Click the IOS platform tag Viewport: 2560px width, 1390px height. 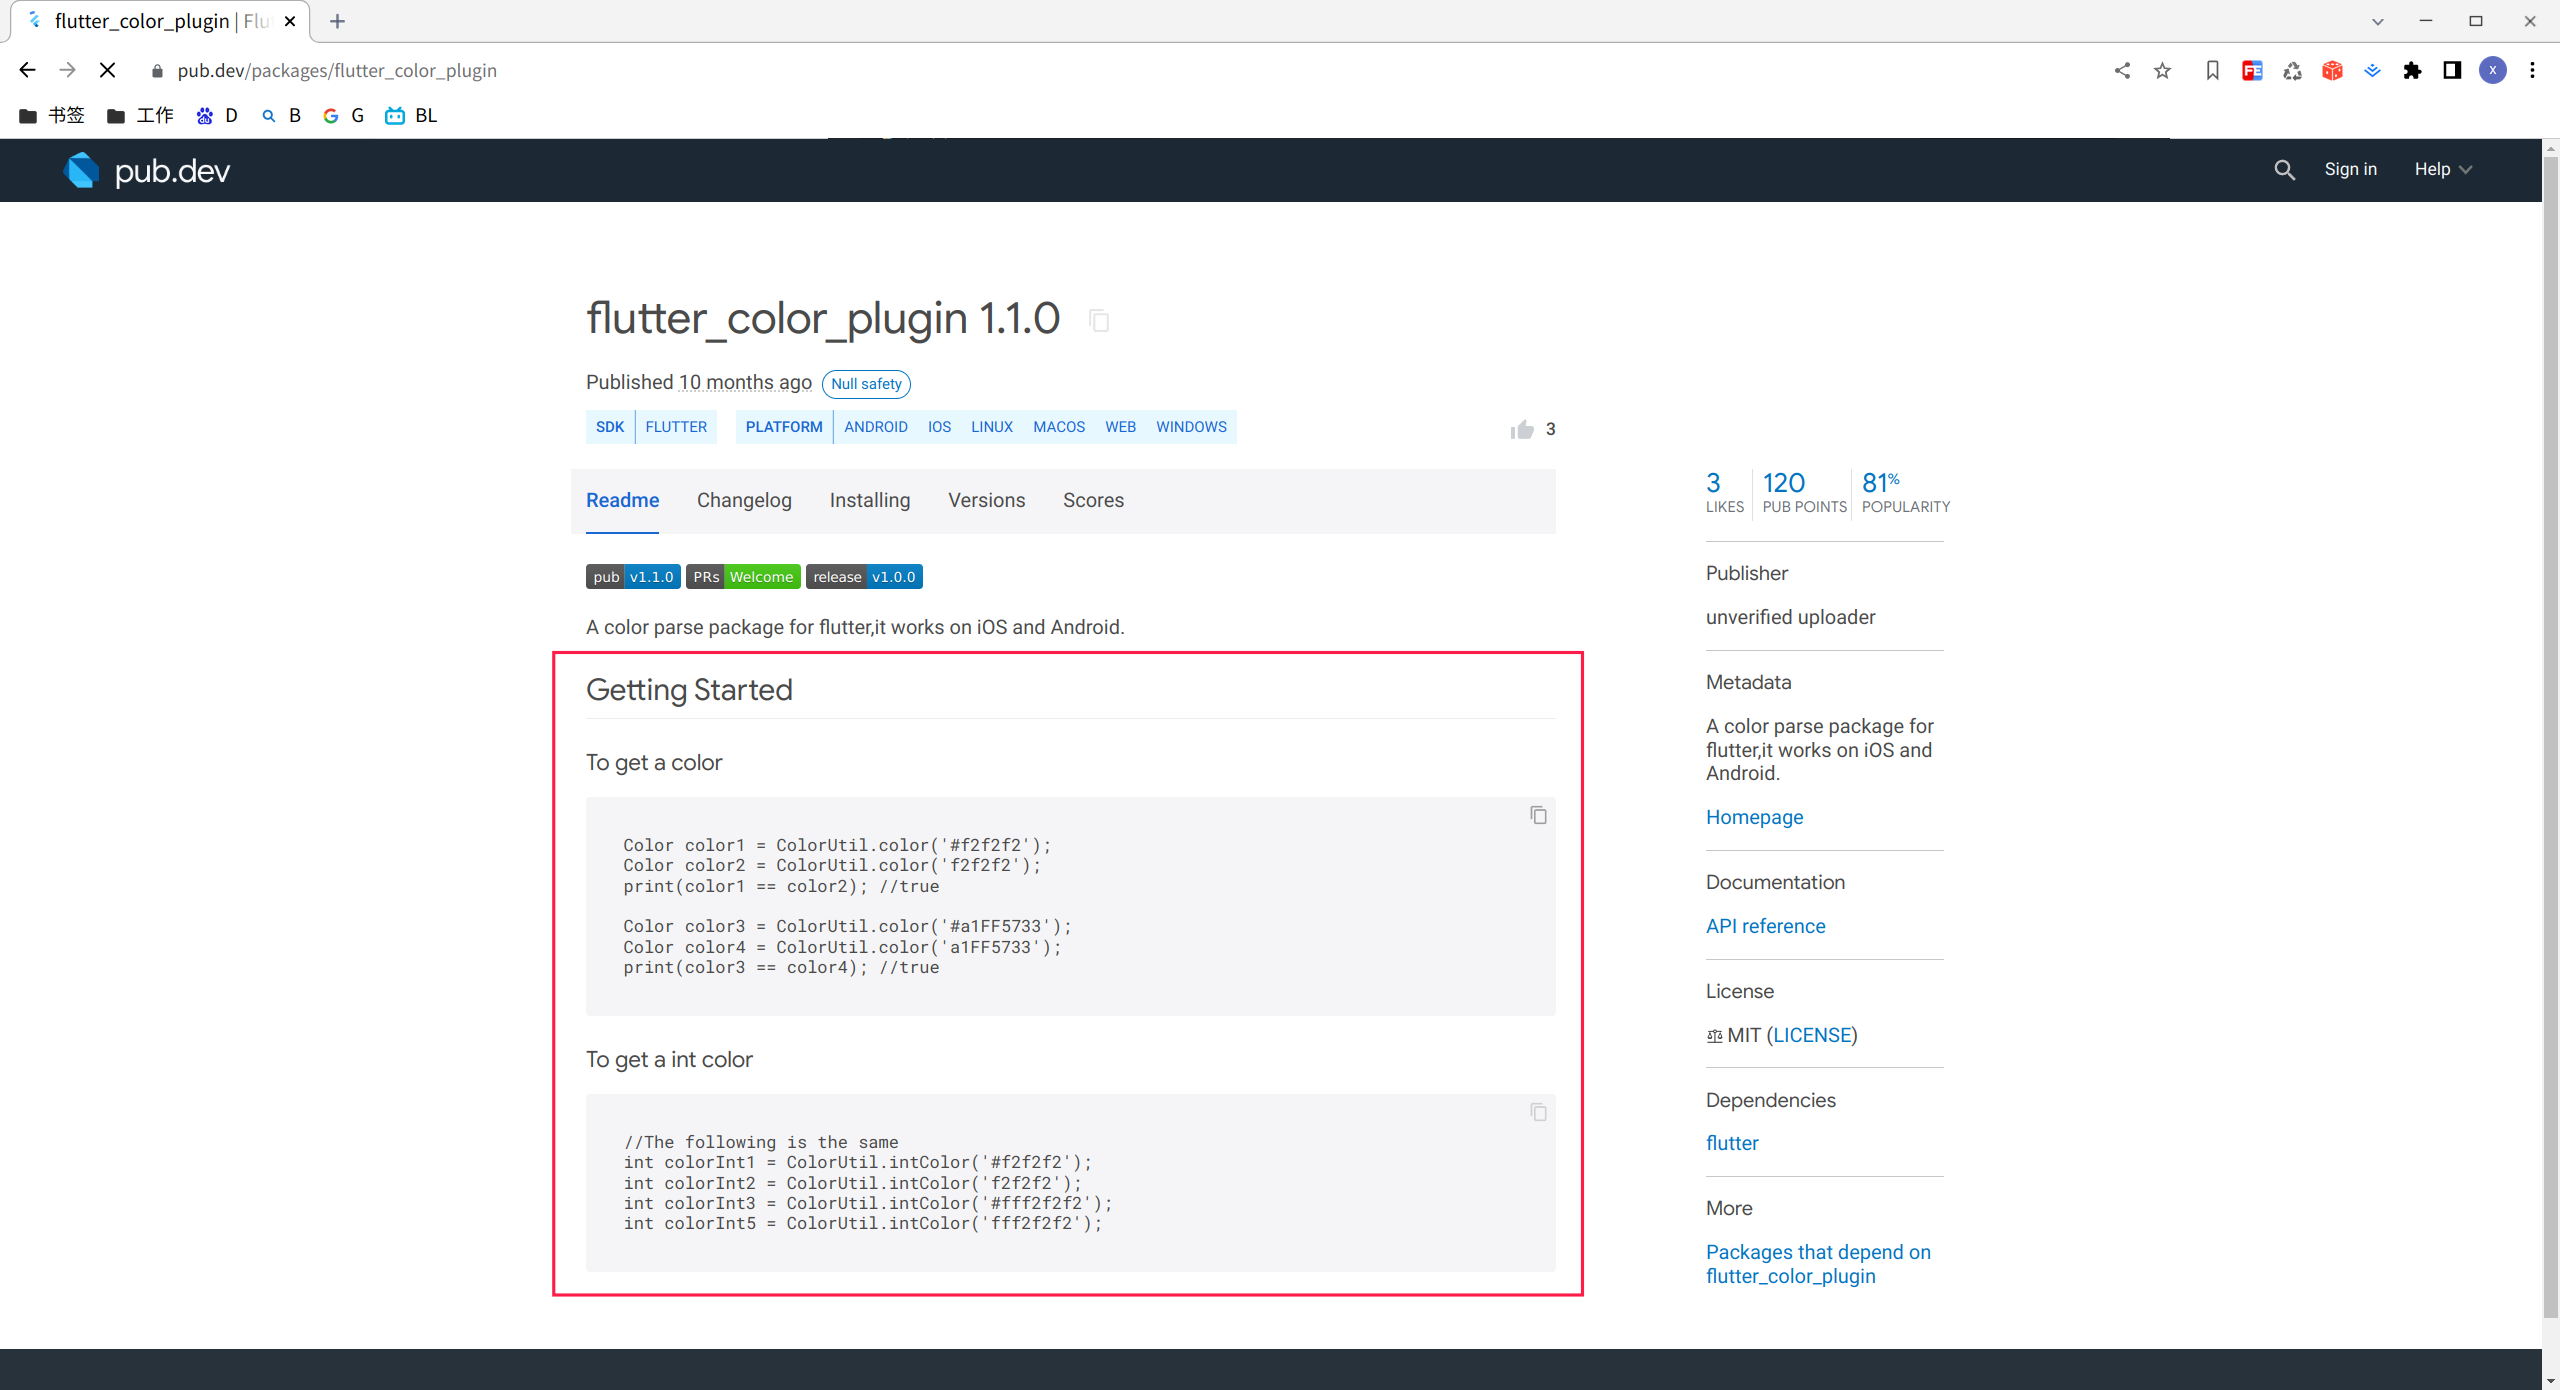tap(939, 427)
